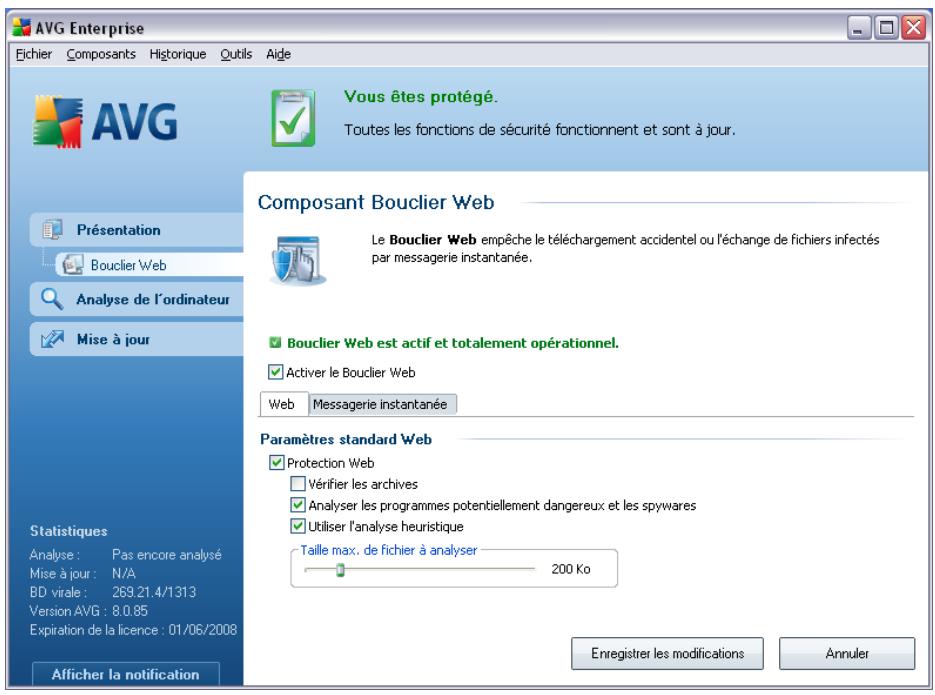
Task: Click BD virale value 269.21.4/1313
Action: tap(154, 592)
